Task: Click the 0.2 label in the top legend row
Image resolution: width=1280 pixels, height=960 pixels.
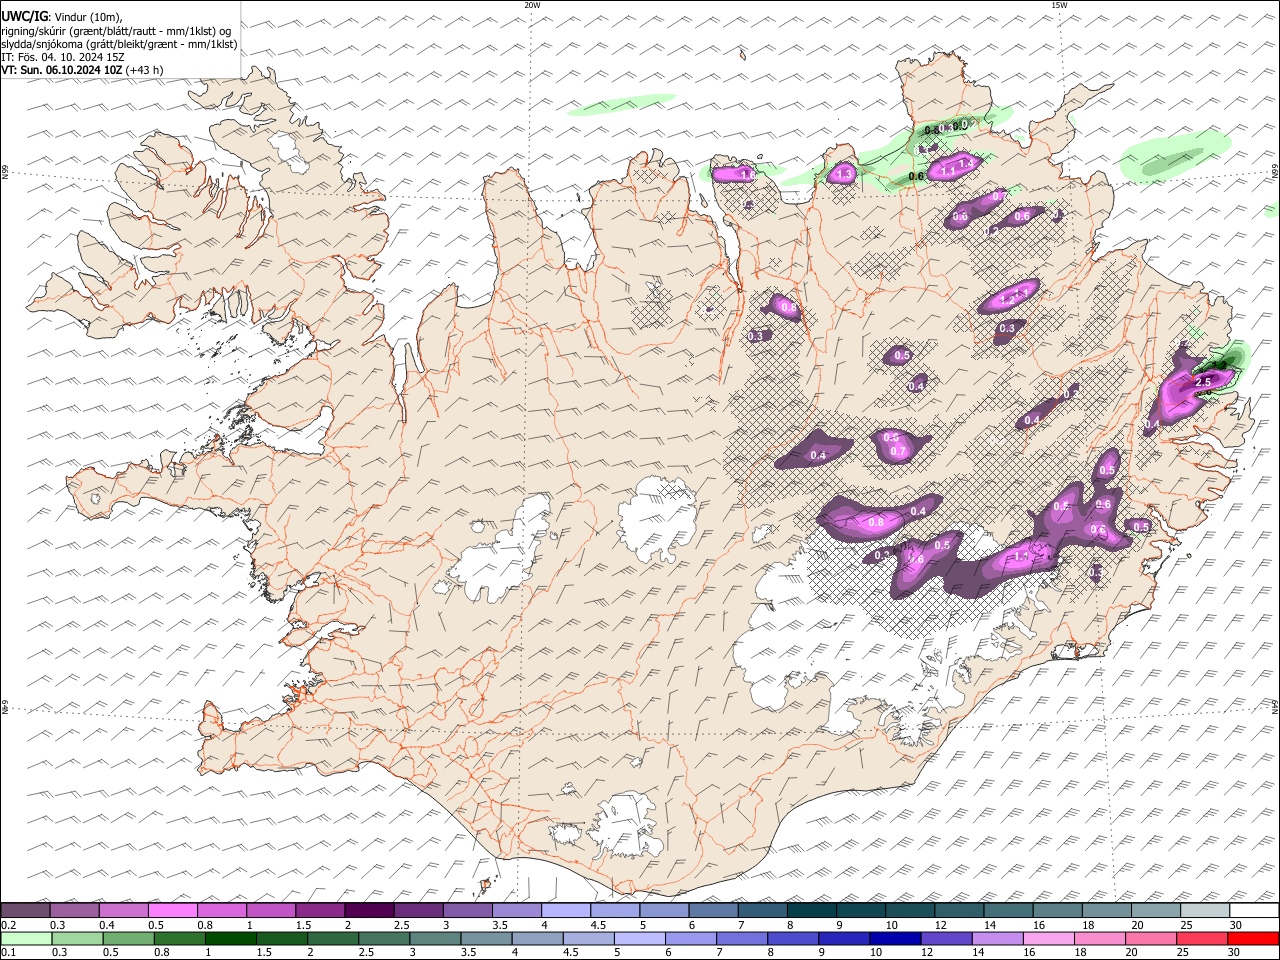Action: click(7, 925)
